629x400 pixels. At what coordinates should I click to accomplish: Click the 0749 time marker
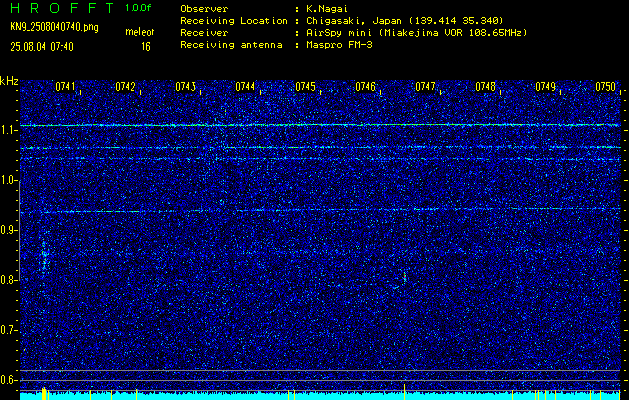tap(546, 87)
